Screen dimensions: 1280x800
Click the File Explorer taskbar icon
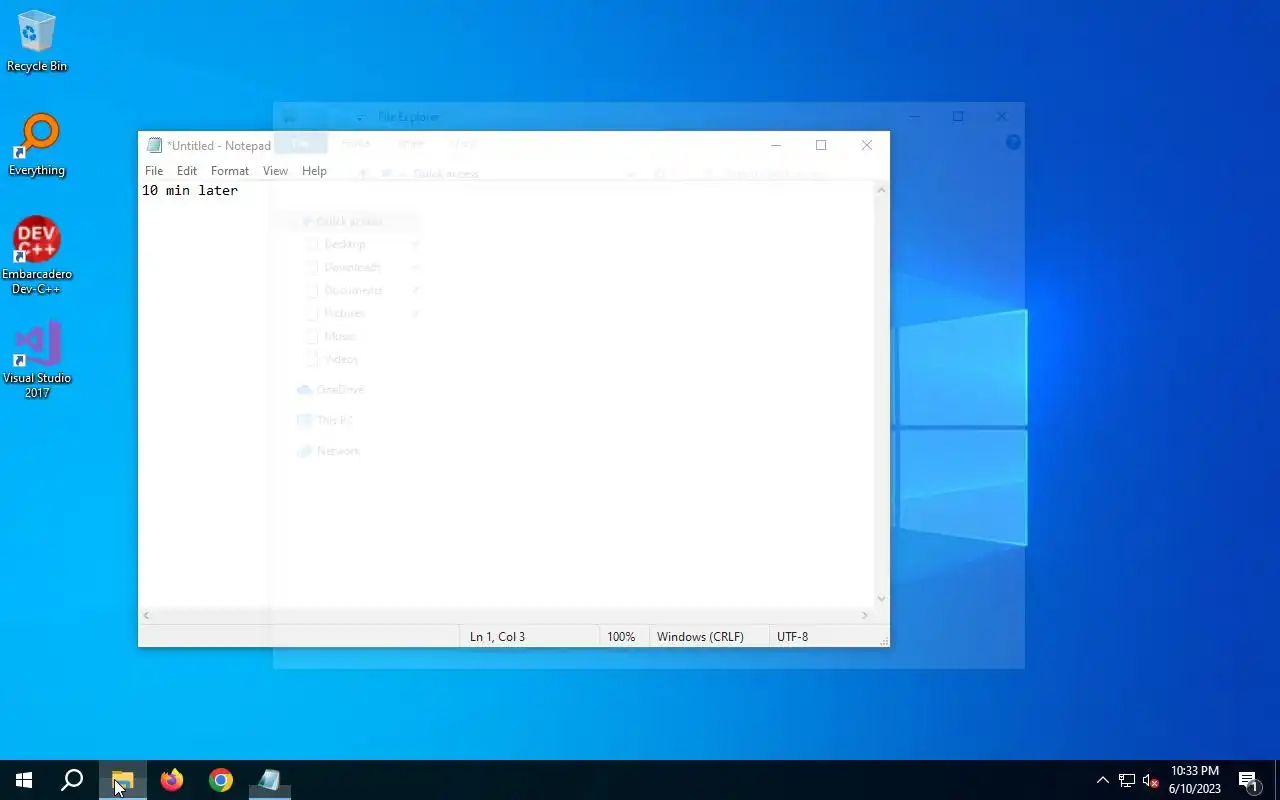pyautogui.click(x=123, y=780)
